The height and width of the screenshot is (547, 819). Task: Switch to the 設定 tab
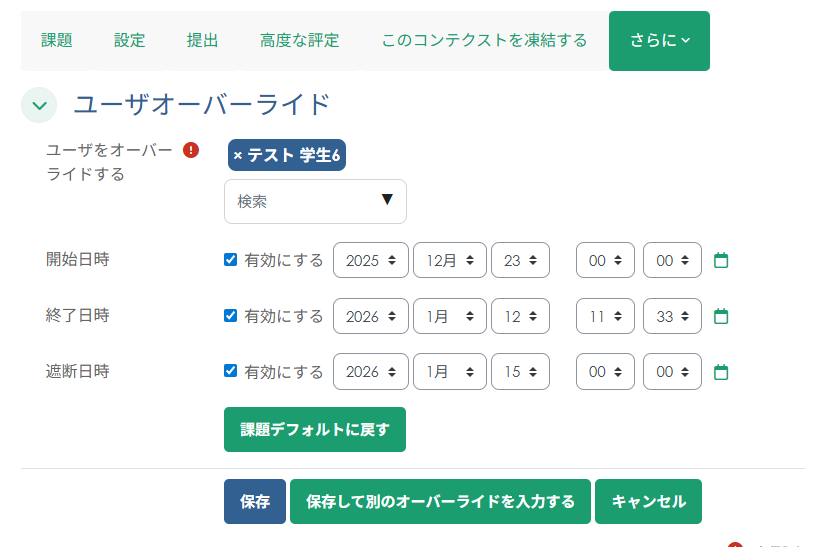pos(129,41)
